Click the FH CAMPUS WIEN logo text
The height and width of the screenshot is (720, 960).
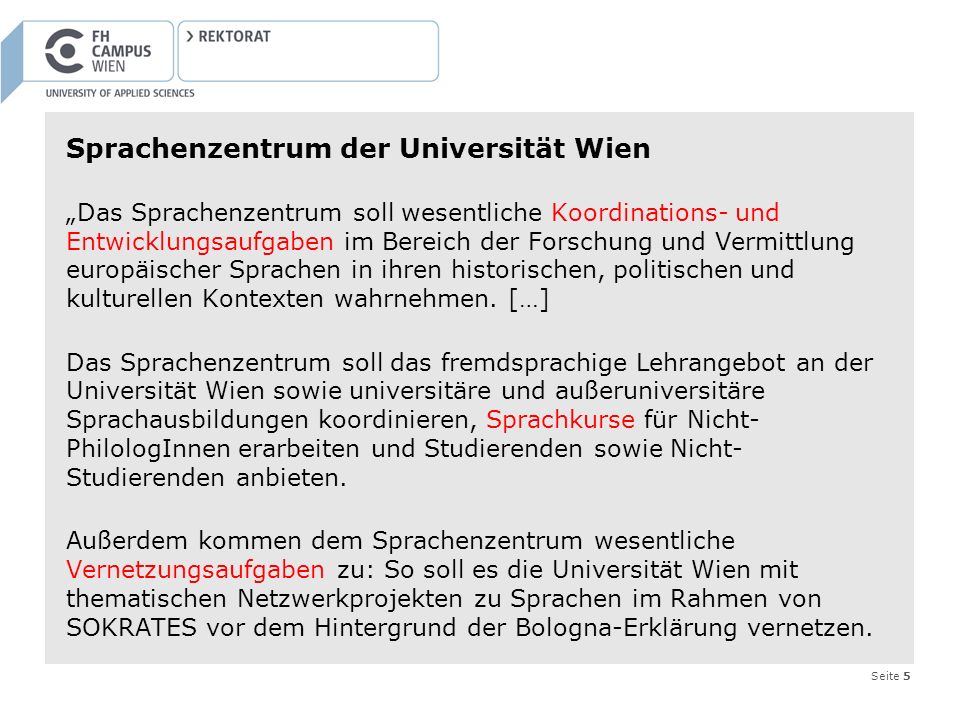(121, 51)
